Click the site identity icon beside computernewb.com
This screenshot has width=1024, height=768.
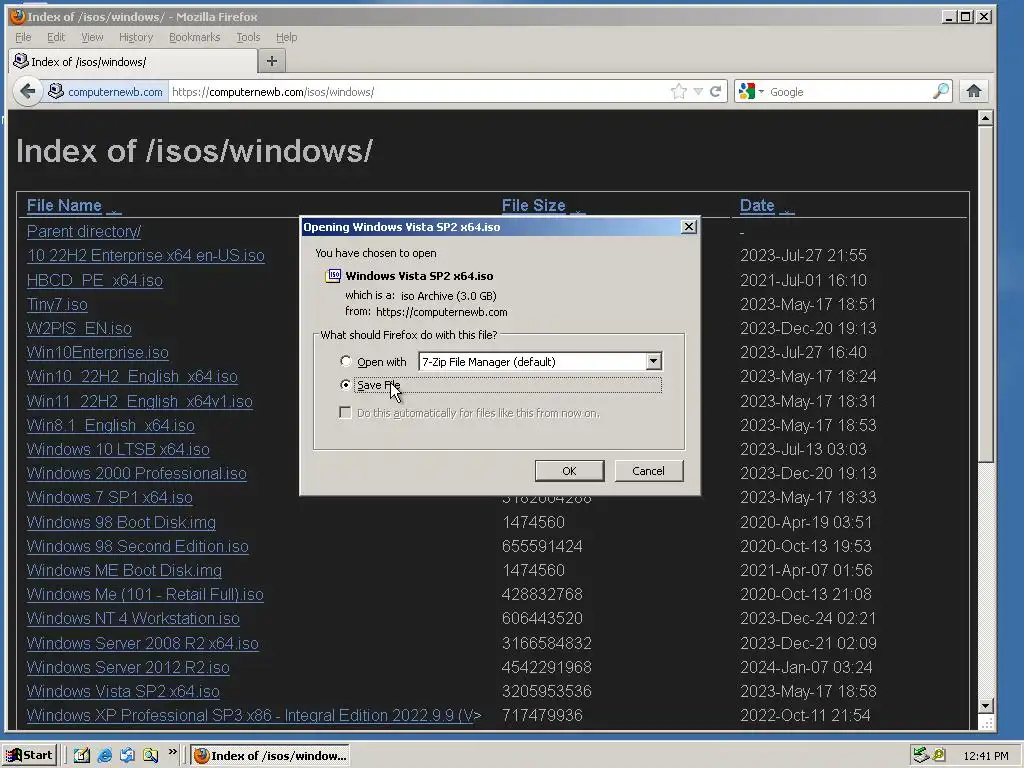56,91
